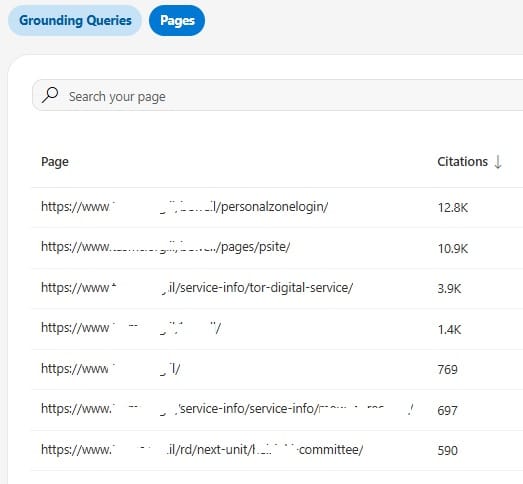Screen dimensions: 523x484
Task: Open the rd/next-unit committee page link
Action: 202,450
